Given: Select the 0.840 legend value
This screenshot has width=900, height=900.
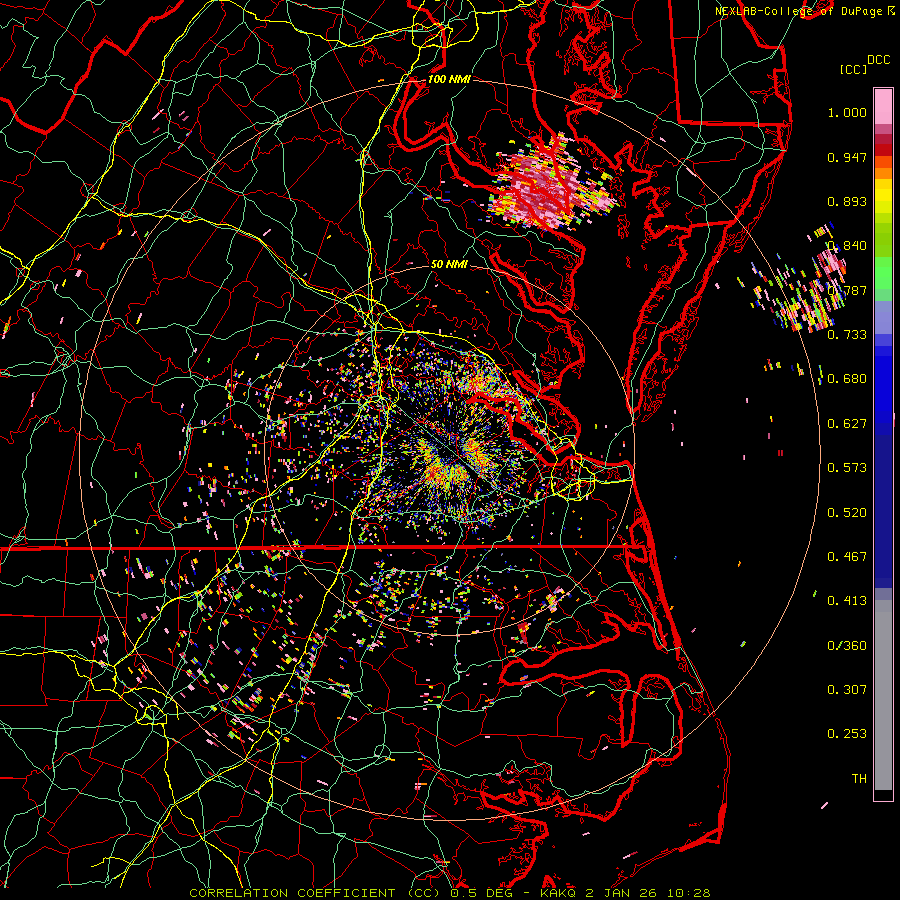Looking at the screenshot, I should click(847, 246).
